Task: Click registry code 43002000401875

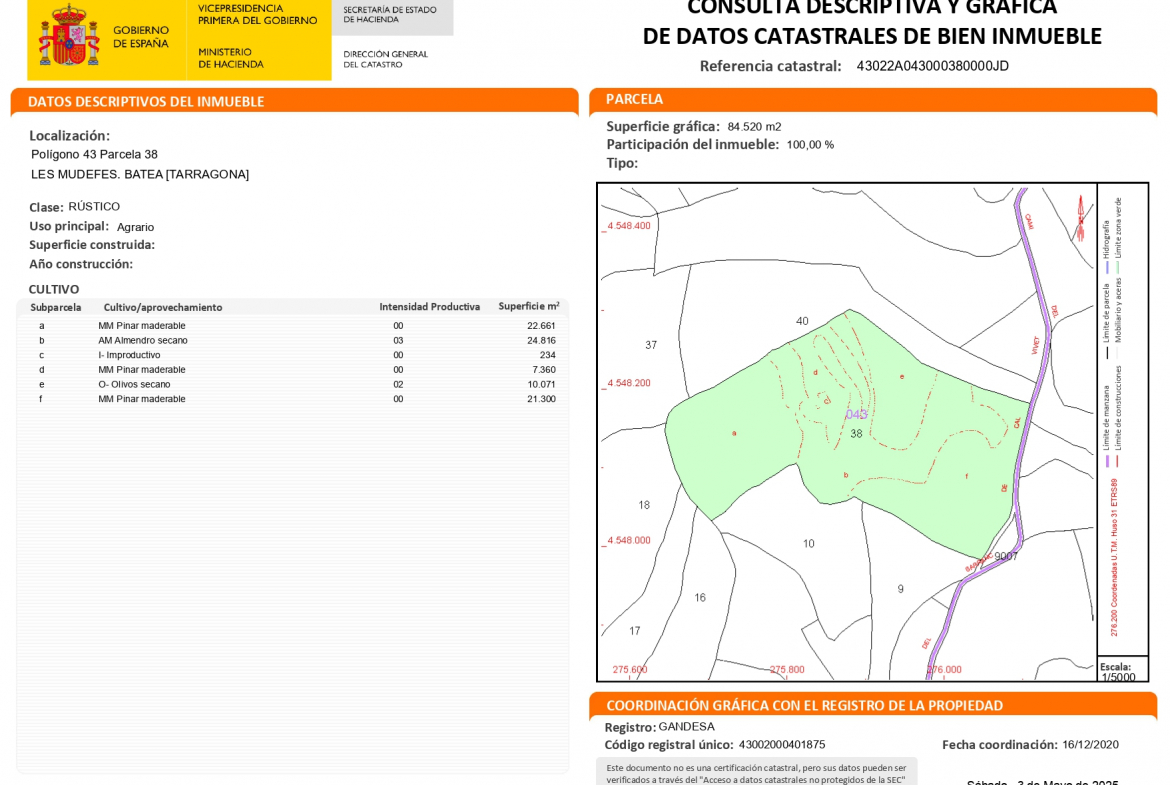Action: (782, 745)
